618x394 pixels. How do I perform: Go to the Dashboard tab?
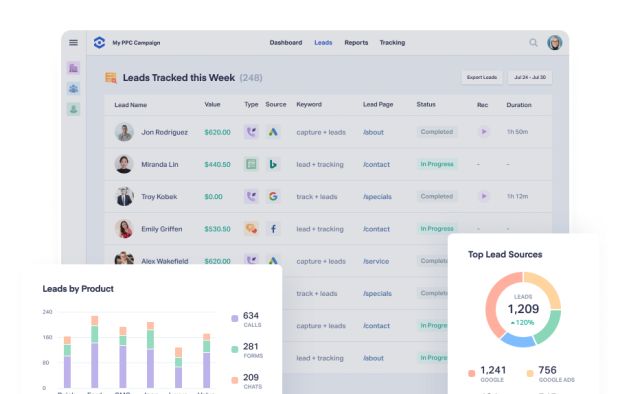click(x=286, y=43)
